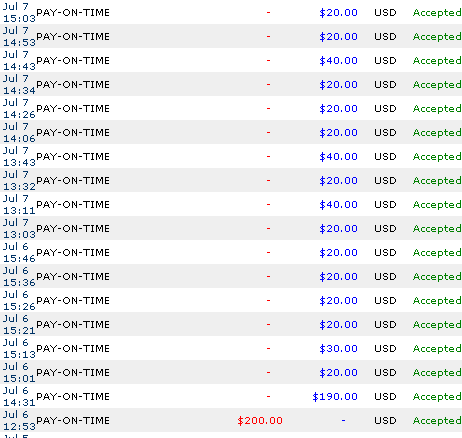462x438 pixels.
Task: Select the $20.00 amount at Jul 7 14:53
Action: pyautogui.click(x=338, y=36)
